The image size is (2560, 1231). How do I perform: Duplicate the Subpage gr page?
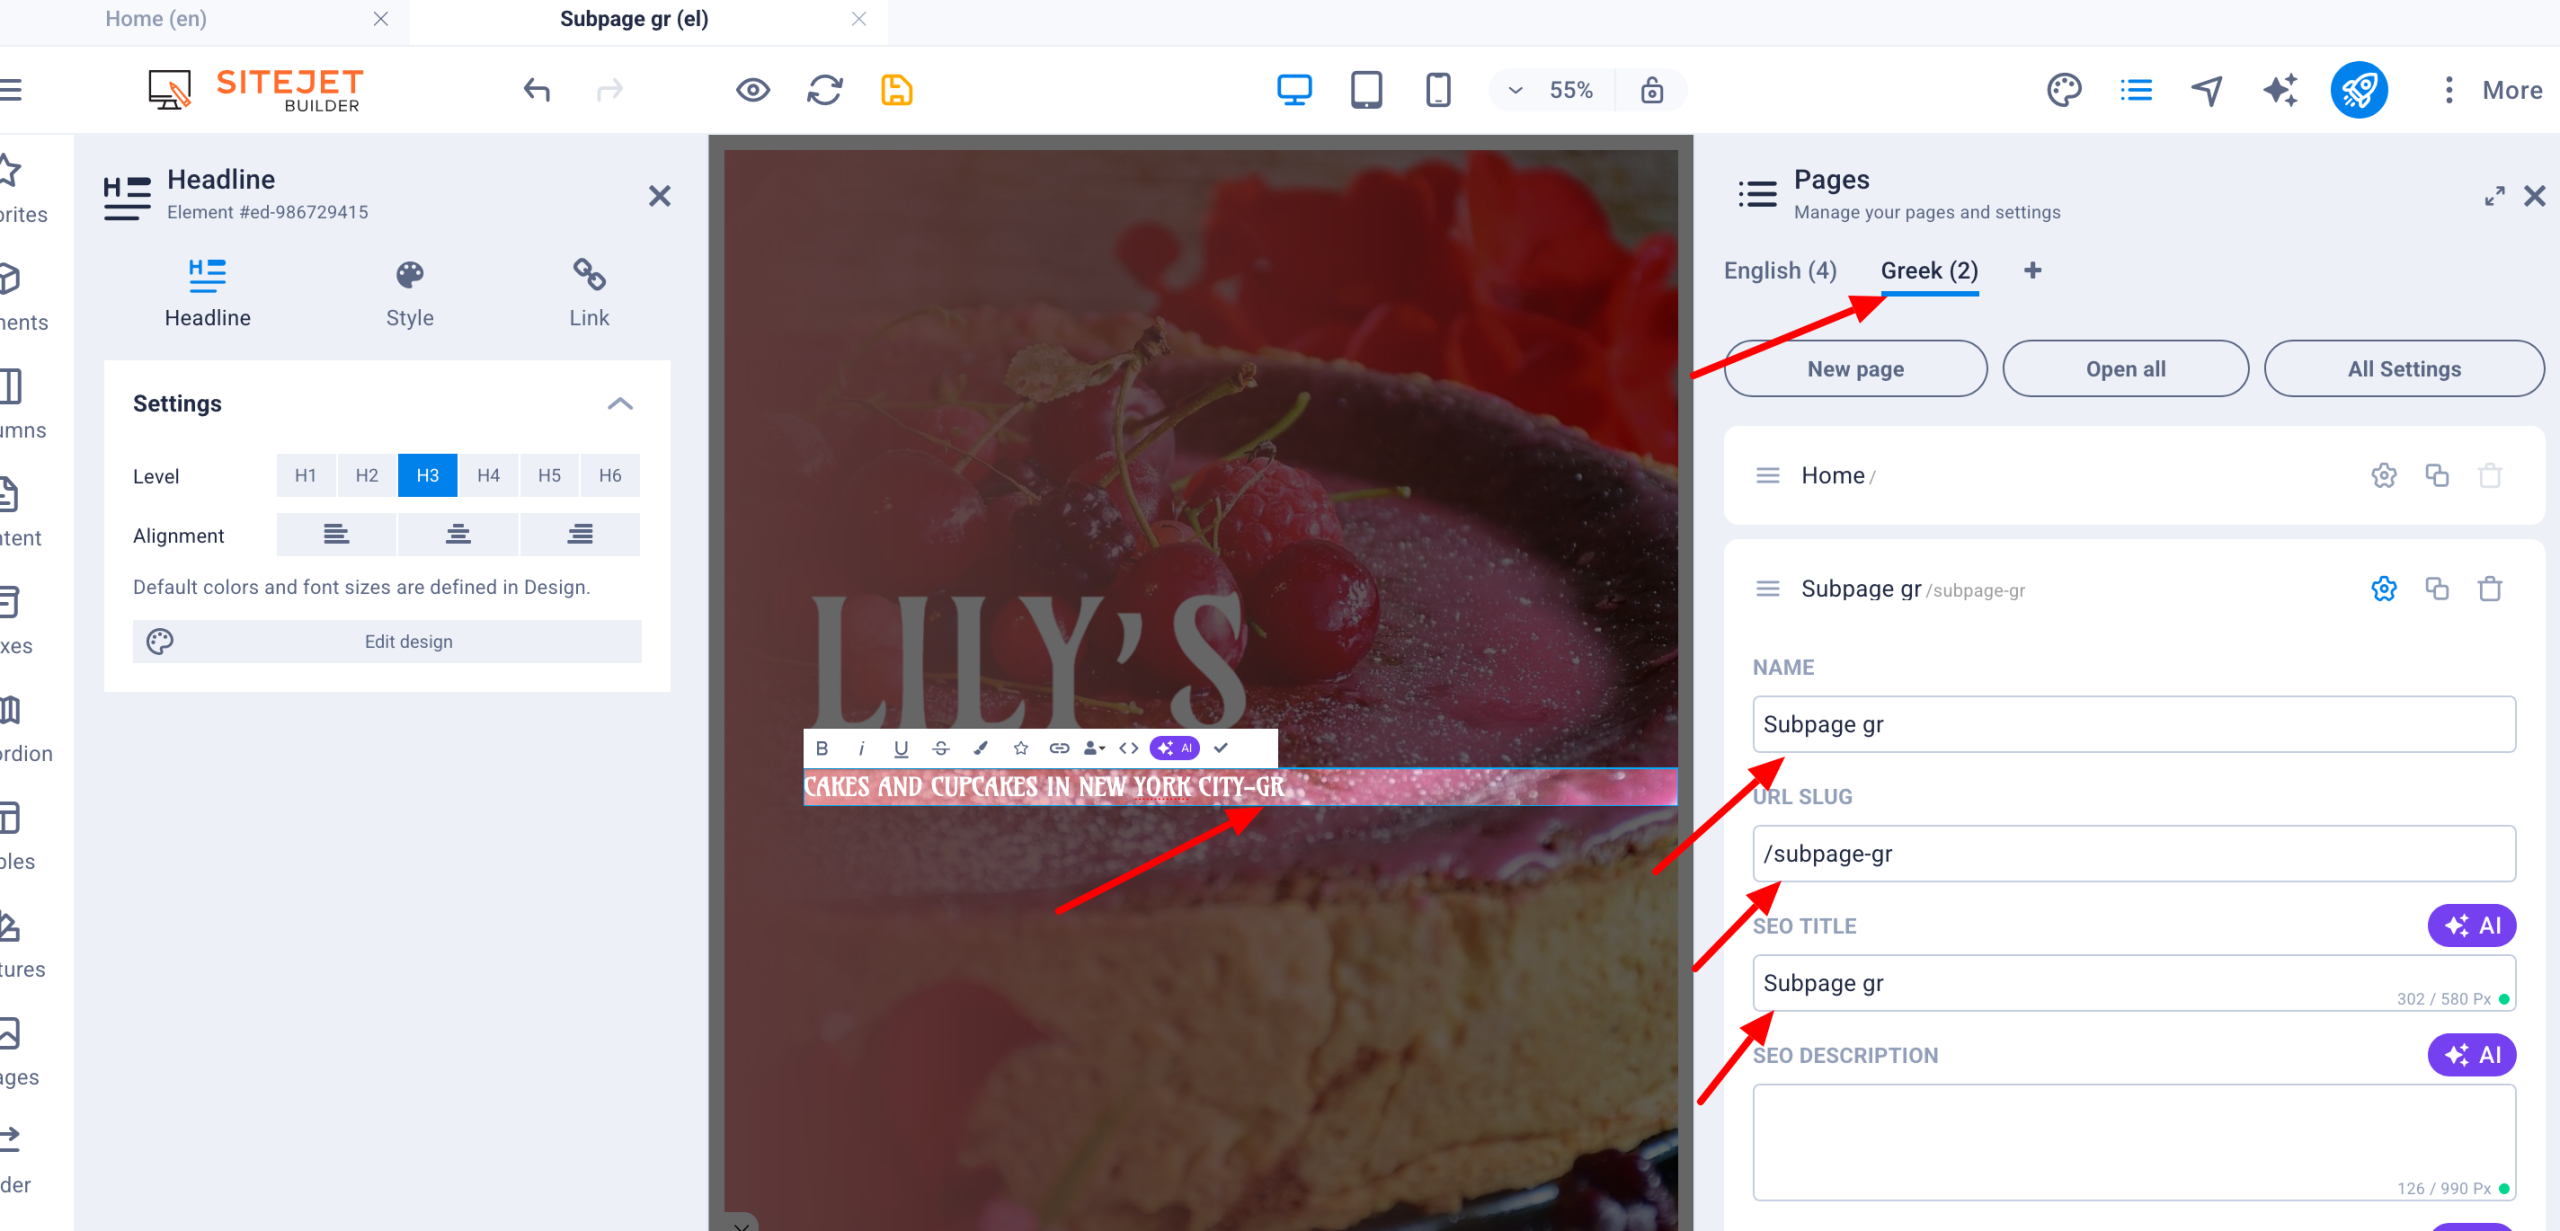[x=2437, y=589]
